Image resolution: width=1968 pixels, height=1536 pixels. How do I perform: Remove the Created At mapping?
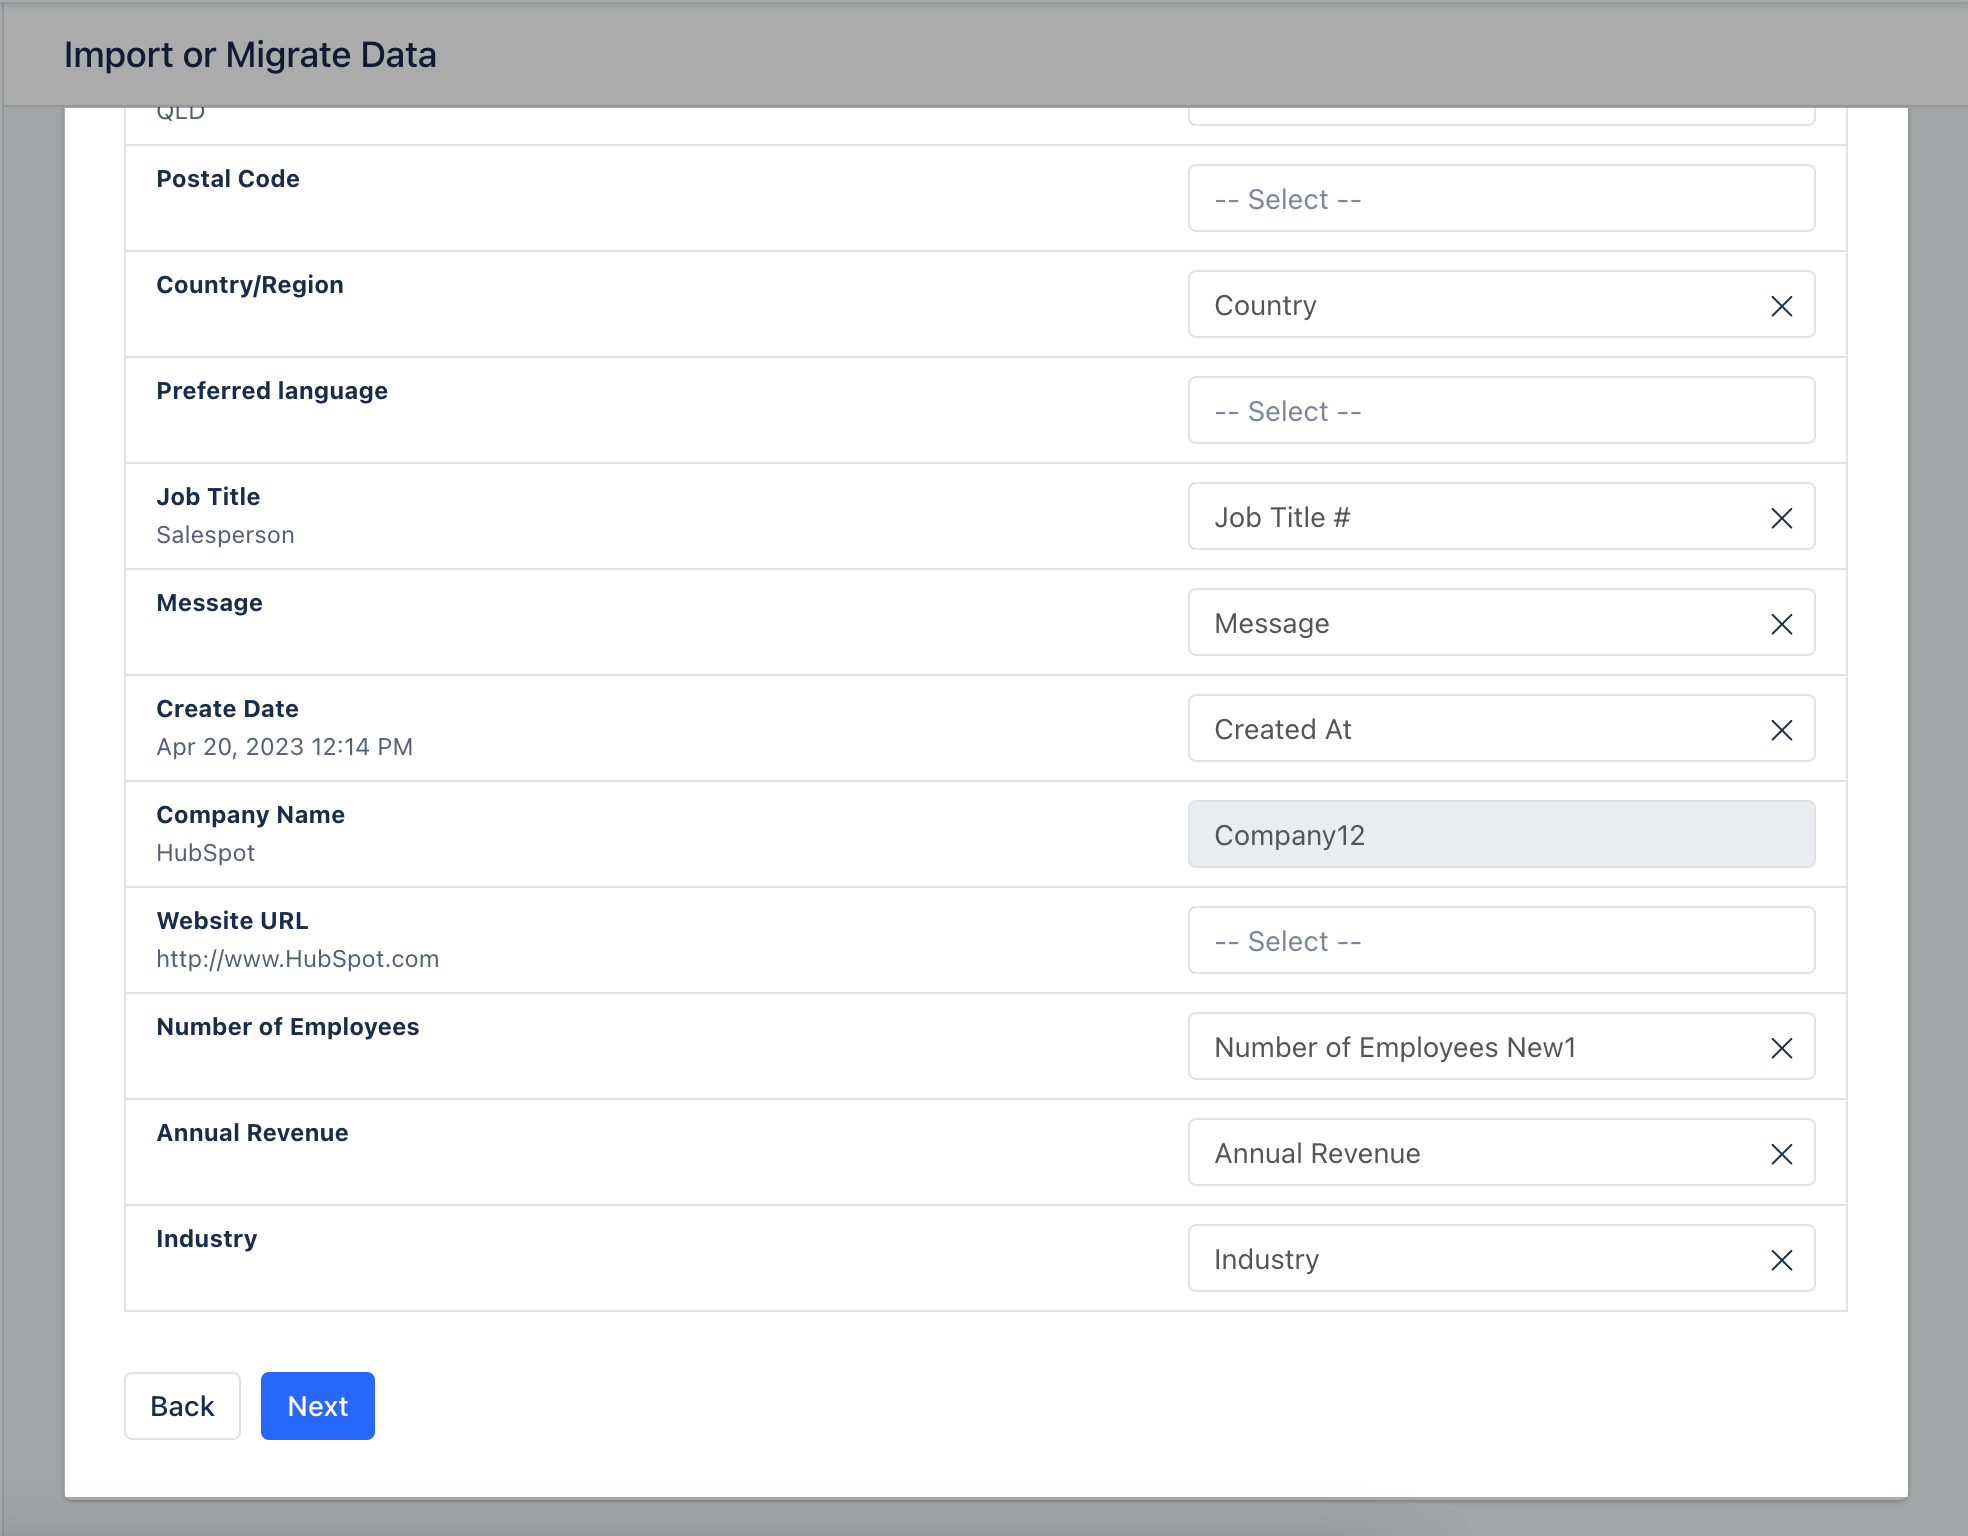click(x=1781, y=730)
